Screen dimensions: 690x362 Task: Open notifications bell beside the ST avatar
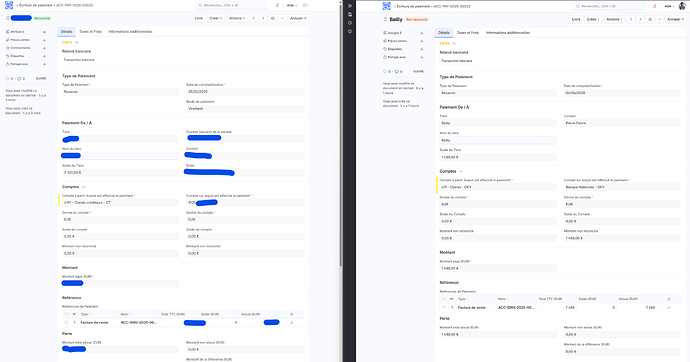coord(277,5)
